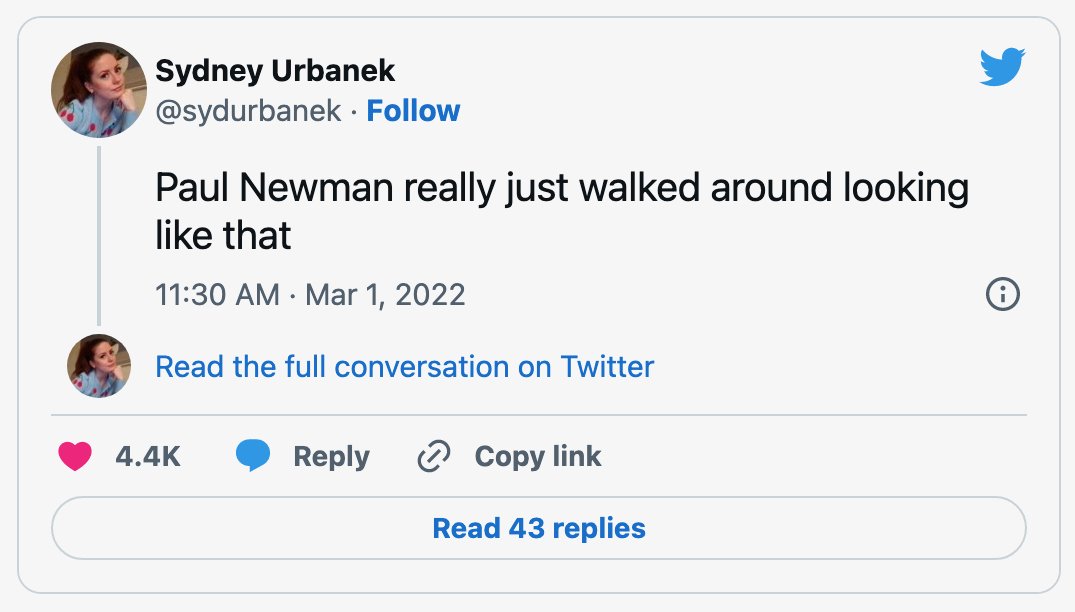The height and width of the screenshot is (612, 1075).
Task: Click the blue reply speech bubble icon
Action: point(253,456)
